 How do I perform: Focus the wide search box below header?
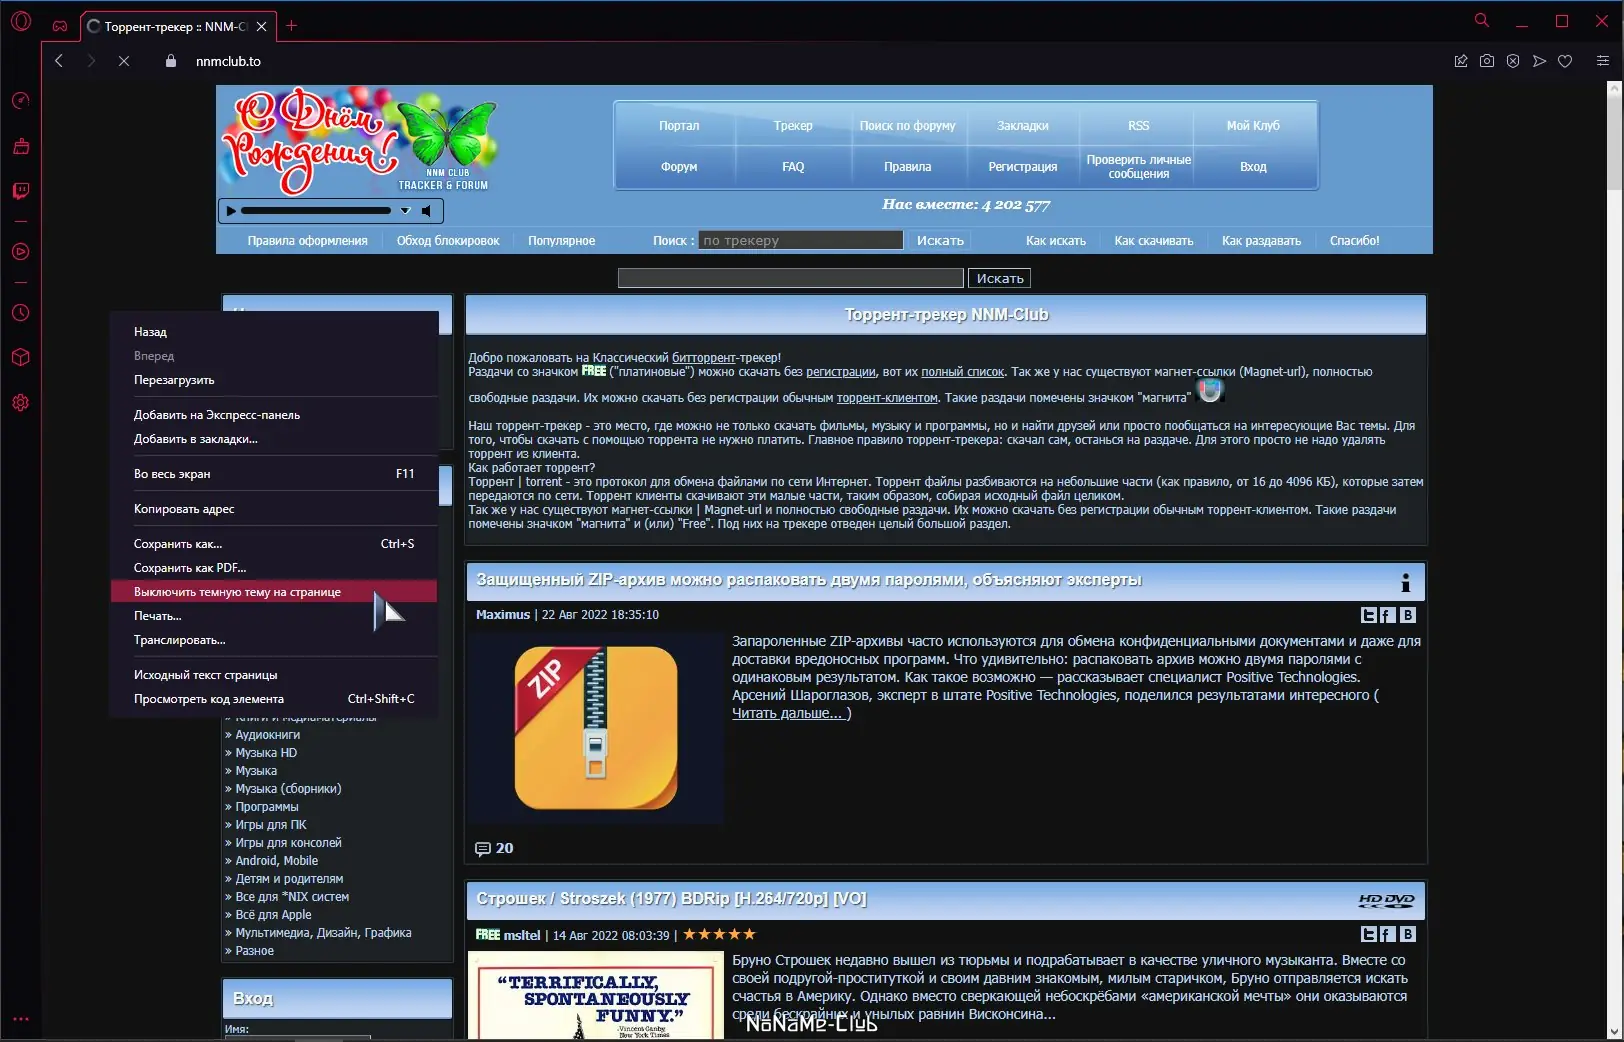click(791, 278)
